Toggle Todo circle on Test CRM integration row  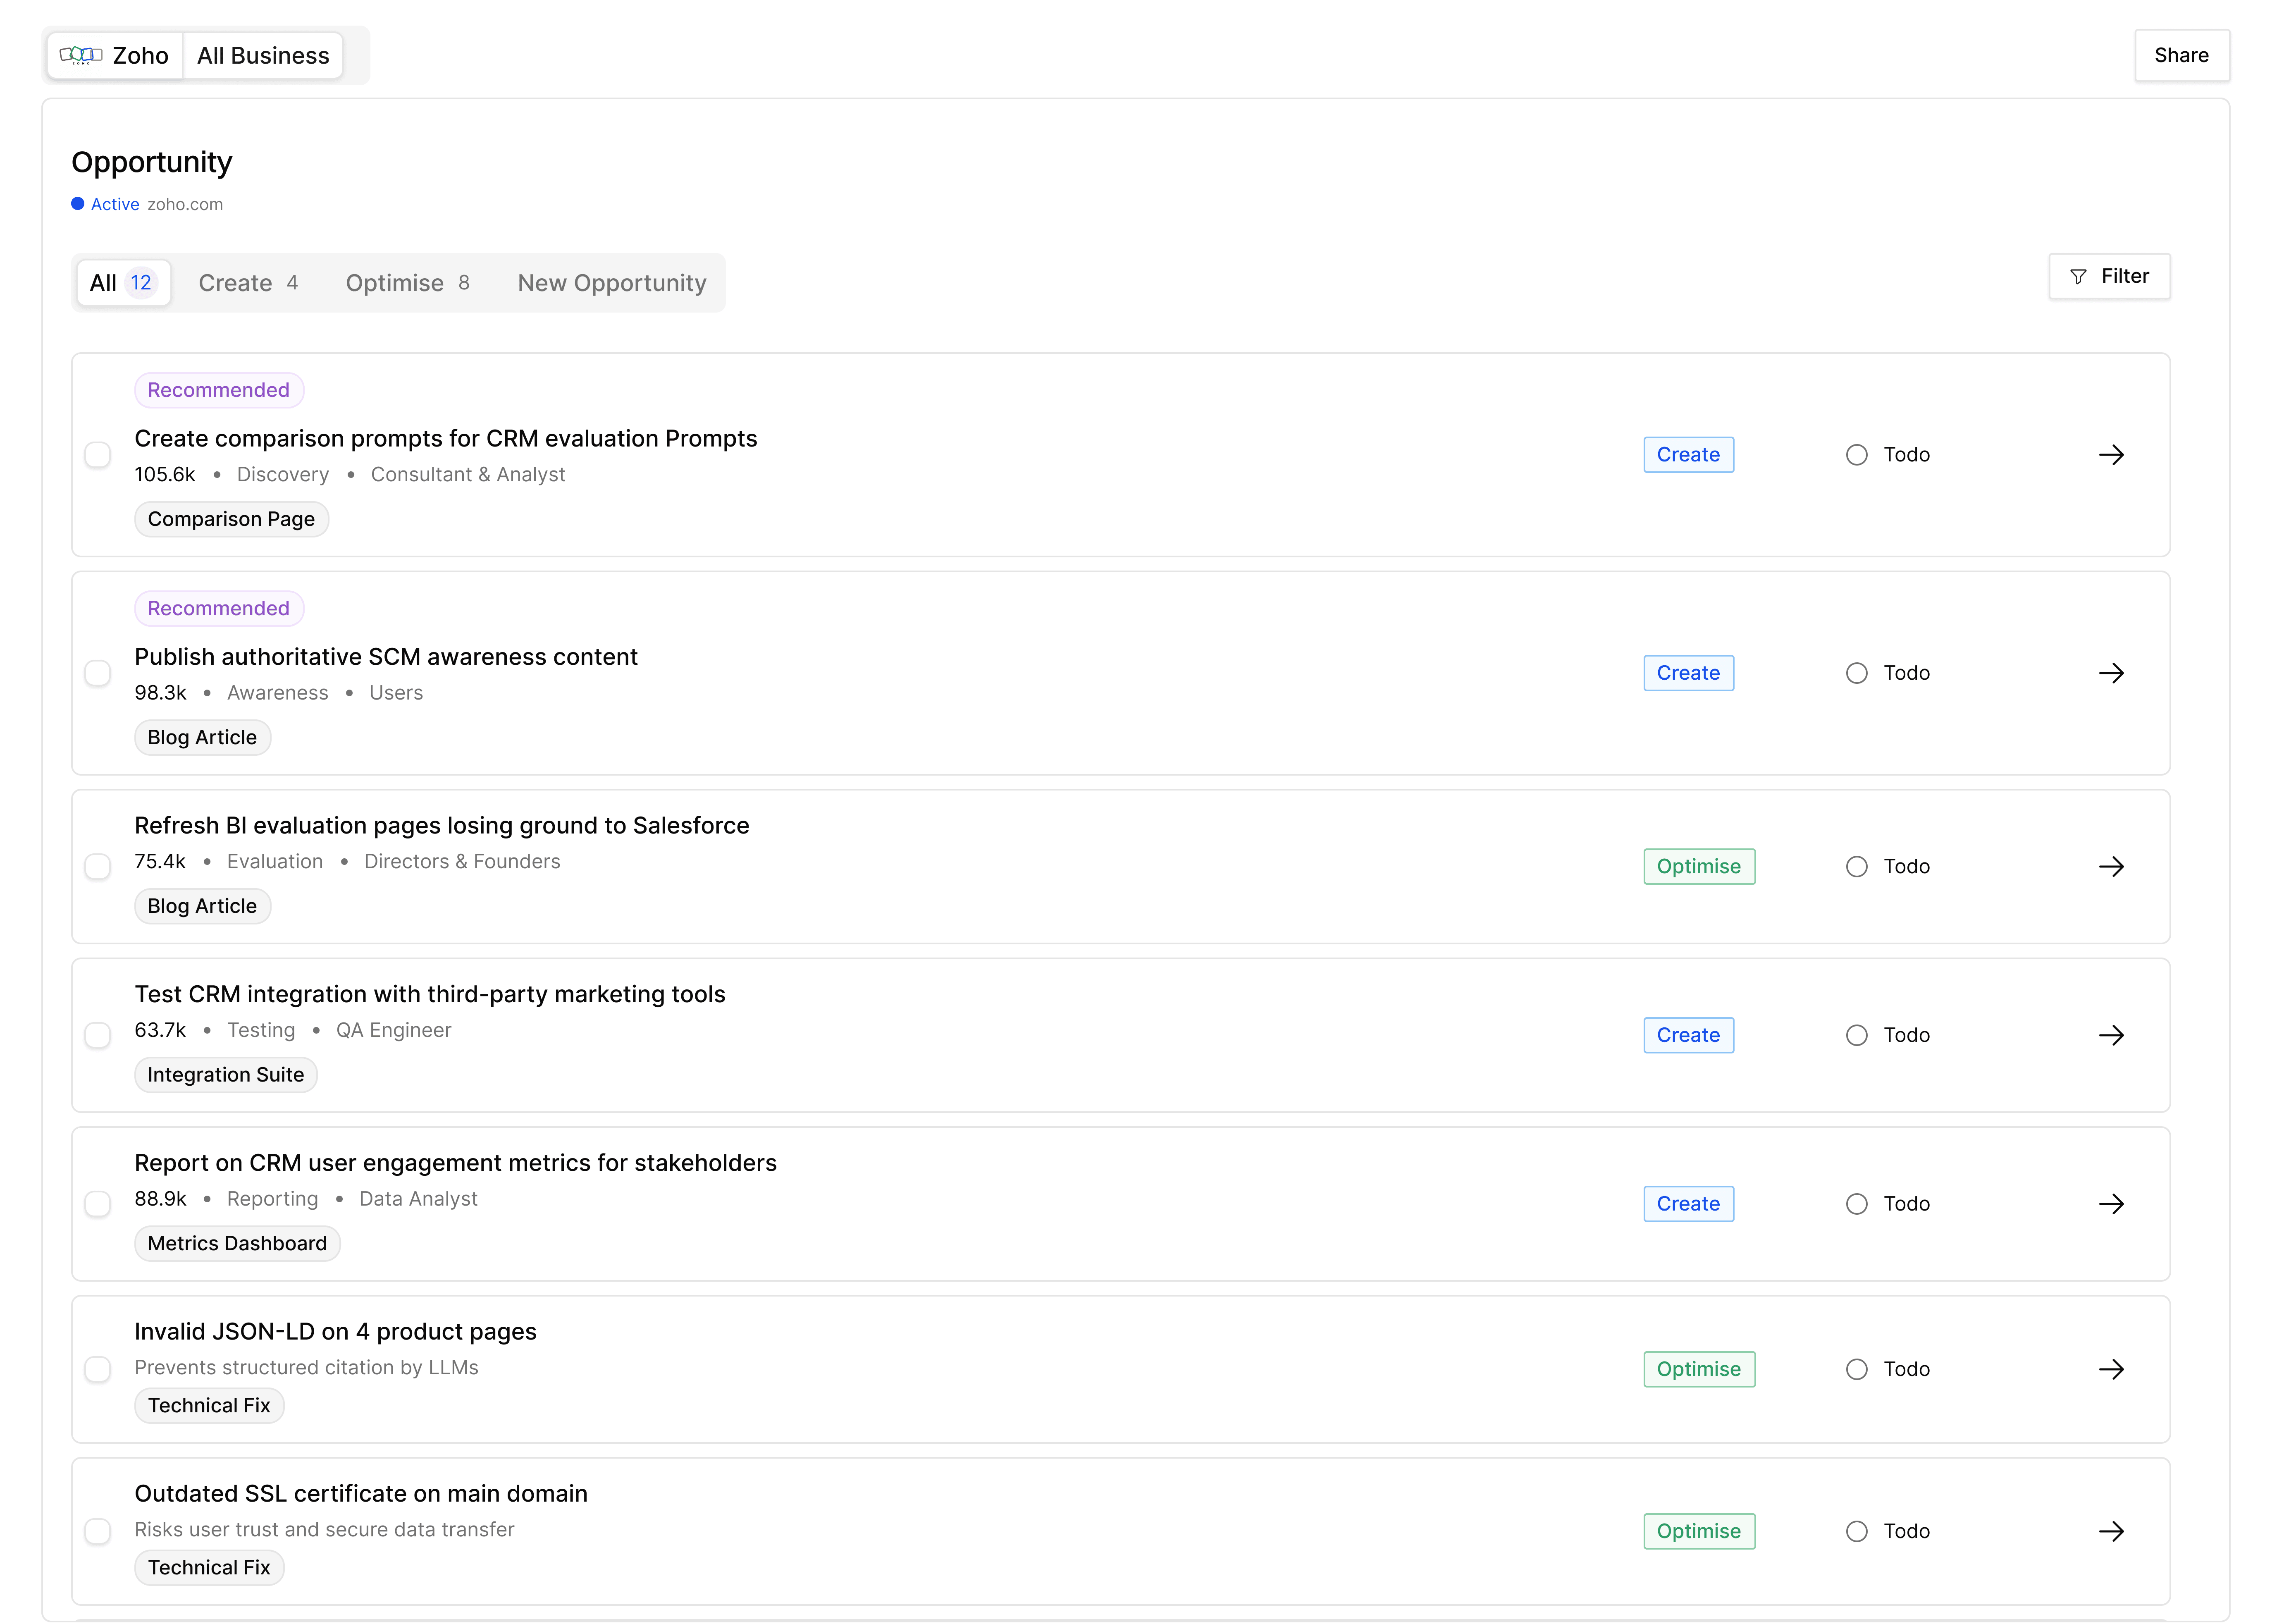[1857, 1035]
